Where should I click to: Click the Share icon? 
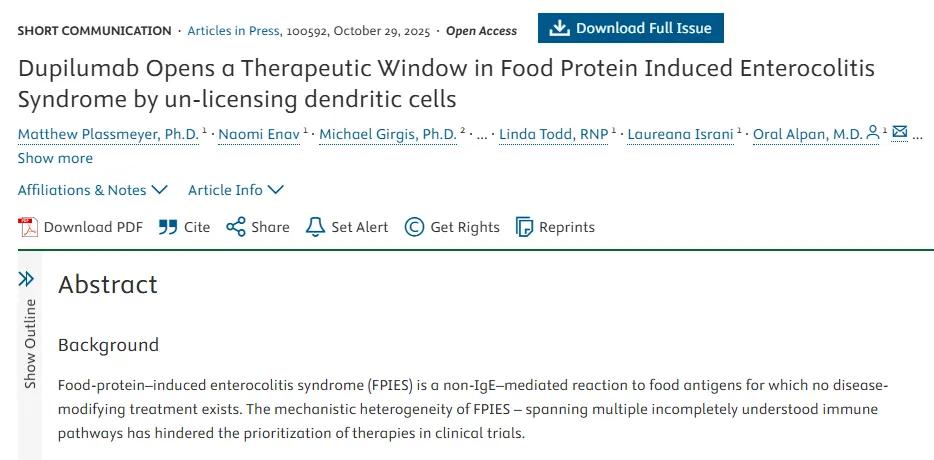click(x=236, y=227)
